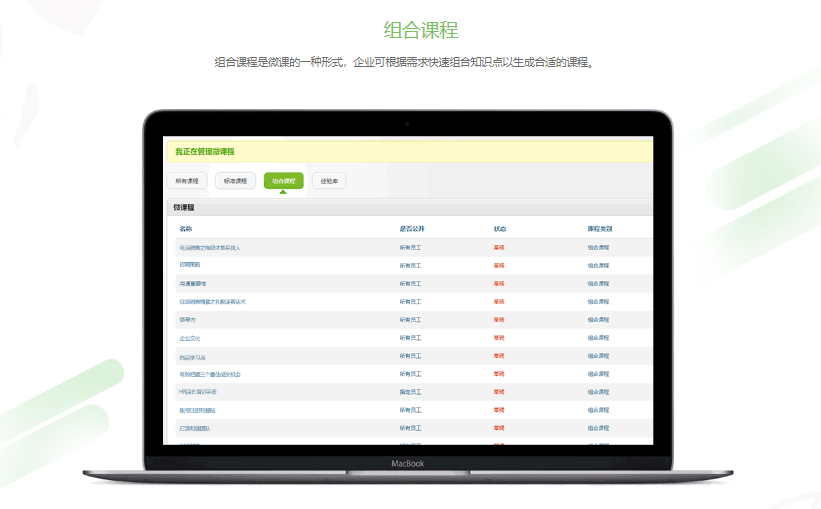Click 所有员工 in the 有效把握三个最佳成交机会 row
The image size is (821, 509).
coord(410,374)
